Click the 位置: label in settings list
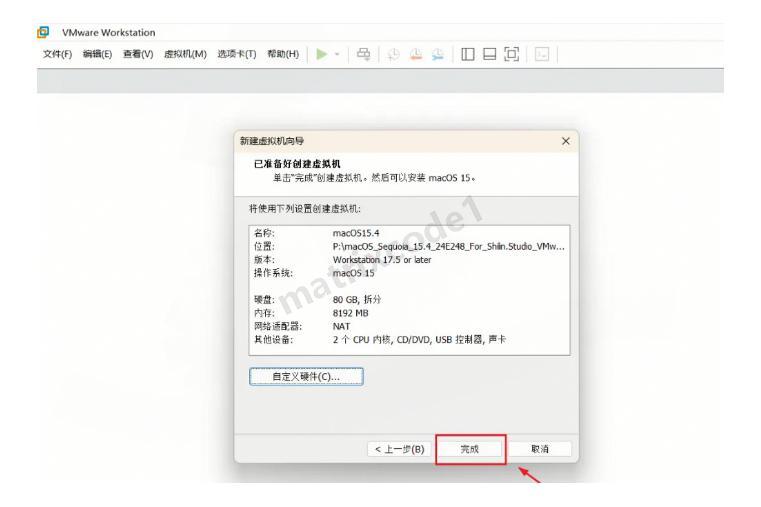 pos(265,246)
